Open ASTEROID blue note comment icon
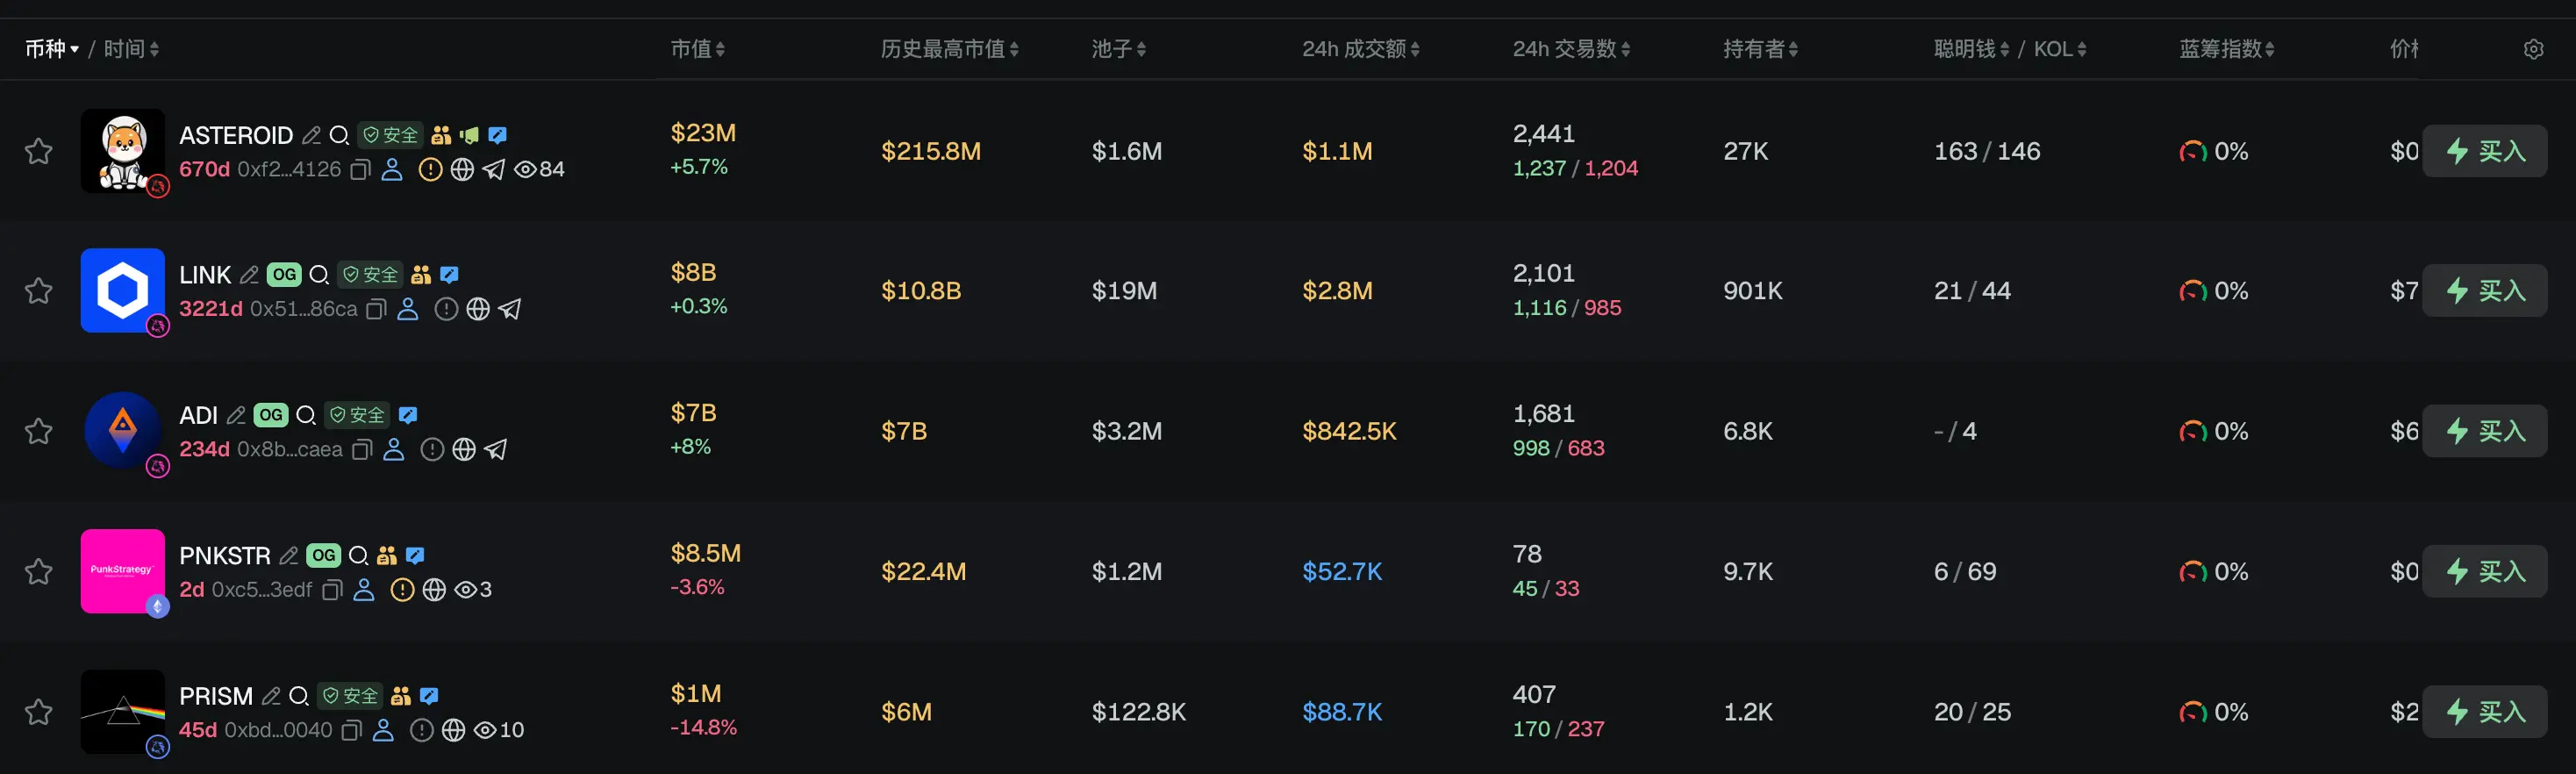Viewport: 2576px width, 774px height. click(x=498, y=135)
